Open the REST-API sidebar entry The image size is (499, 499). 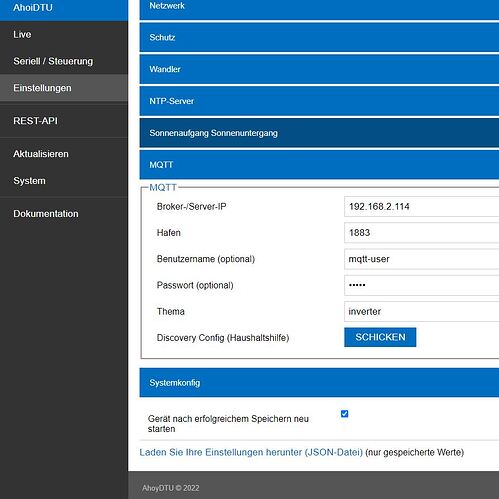[x=64, y=121]
